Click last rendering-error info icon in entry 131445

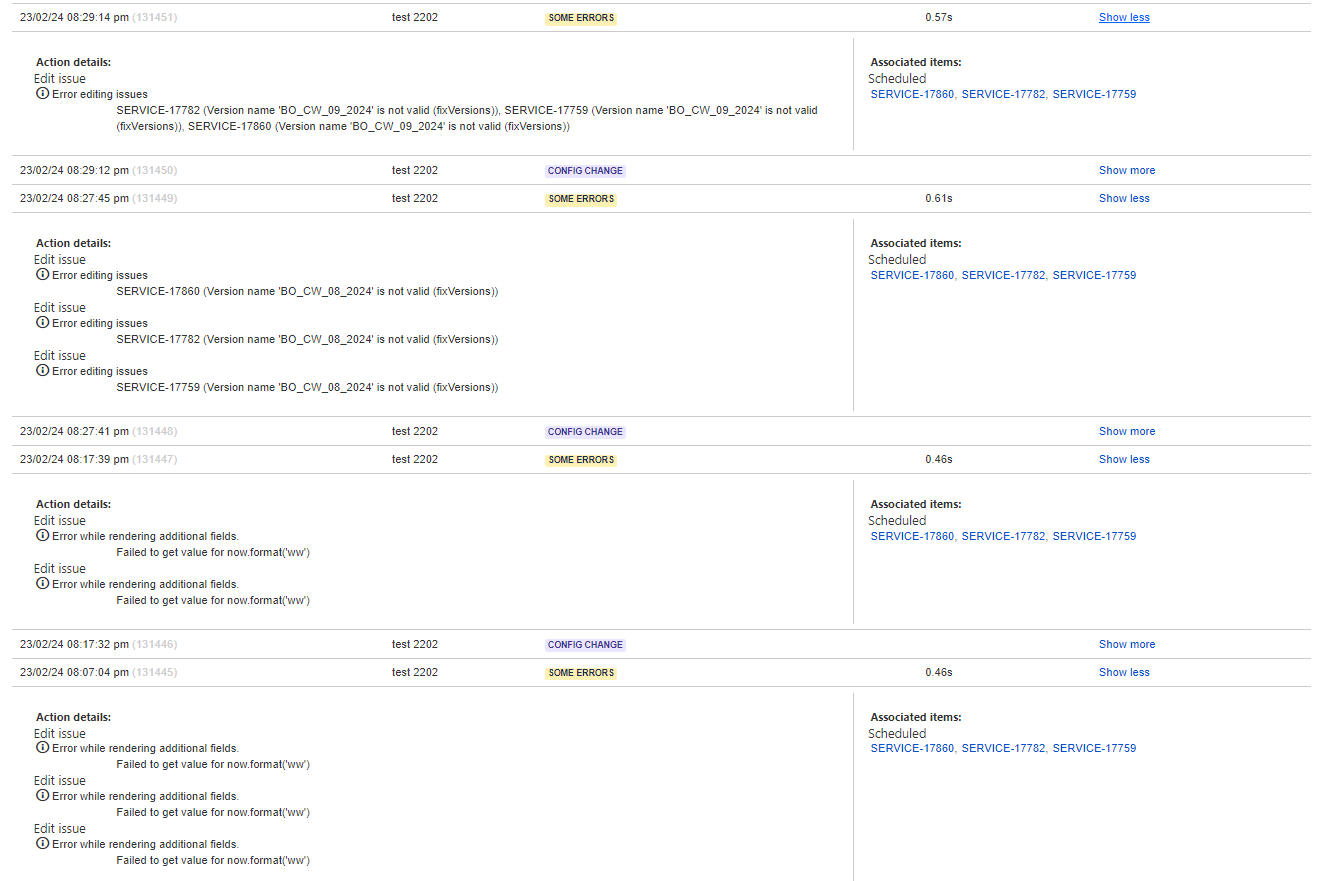tap(42, 844)
